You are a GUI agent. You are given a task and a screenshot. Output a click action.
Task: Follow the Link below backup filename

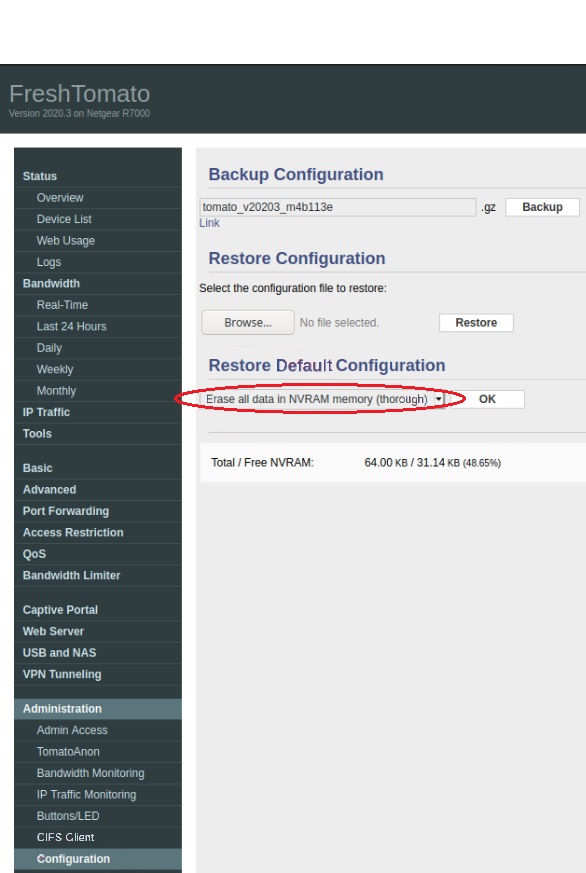click(x=209, y=223)
